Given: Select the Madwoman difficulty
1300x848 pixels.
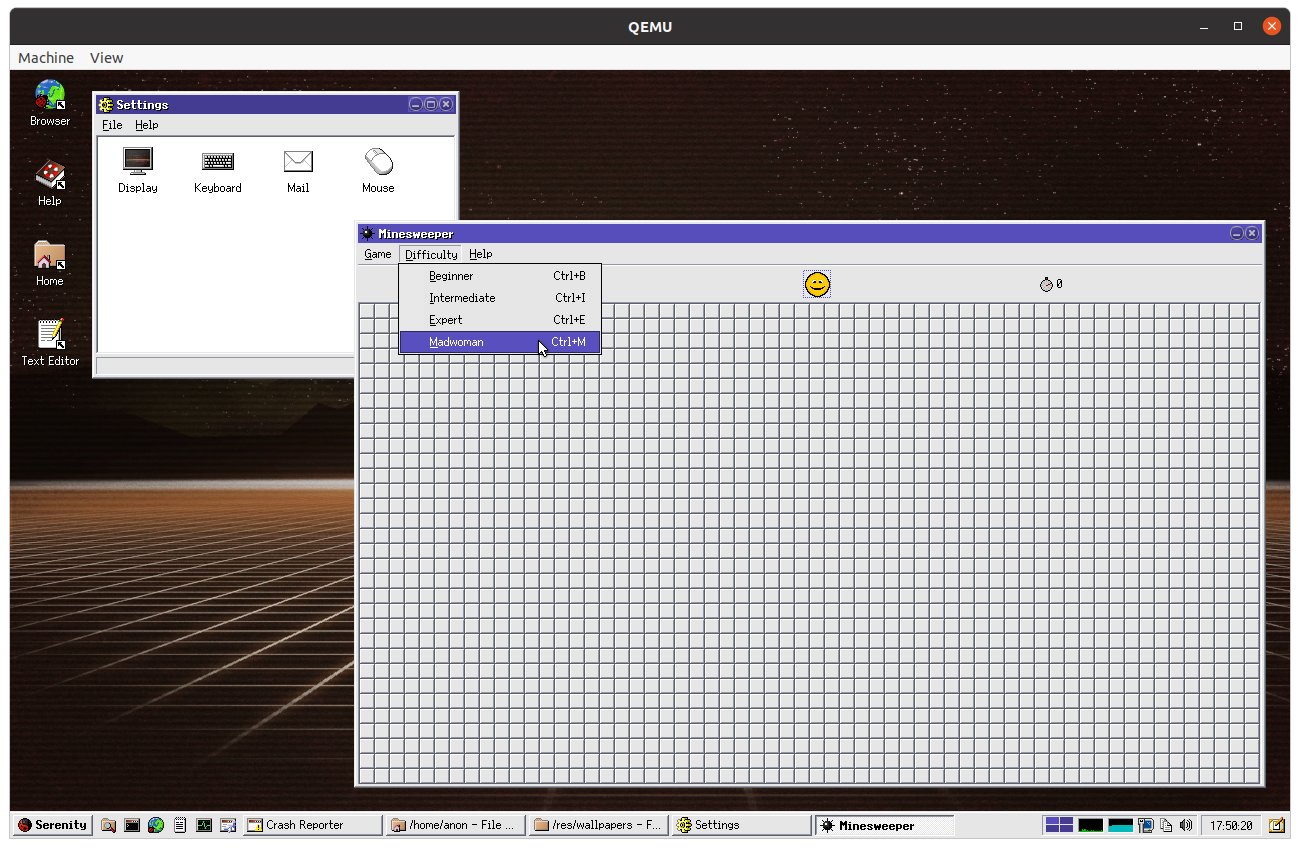Looking at the screenshot, I should [456, 341].
